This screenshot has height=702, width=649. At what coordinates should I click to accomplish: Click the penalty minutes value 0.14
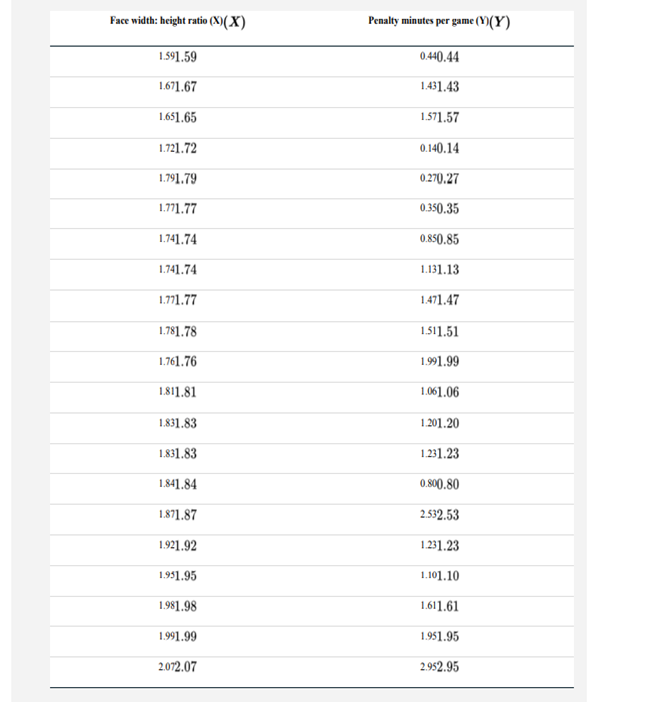[x=440, y=148]
